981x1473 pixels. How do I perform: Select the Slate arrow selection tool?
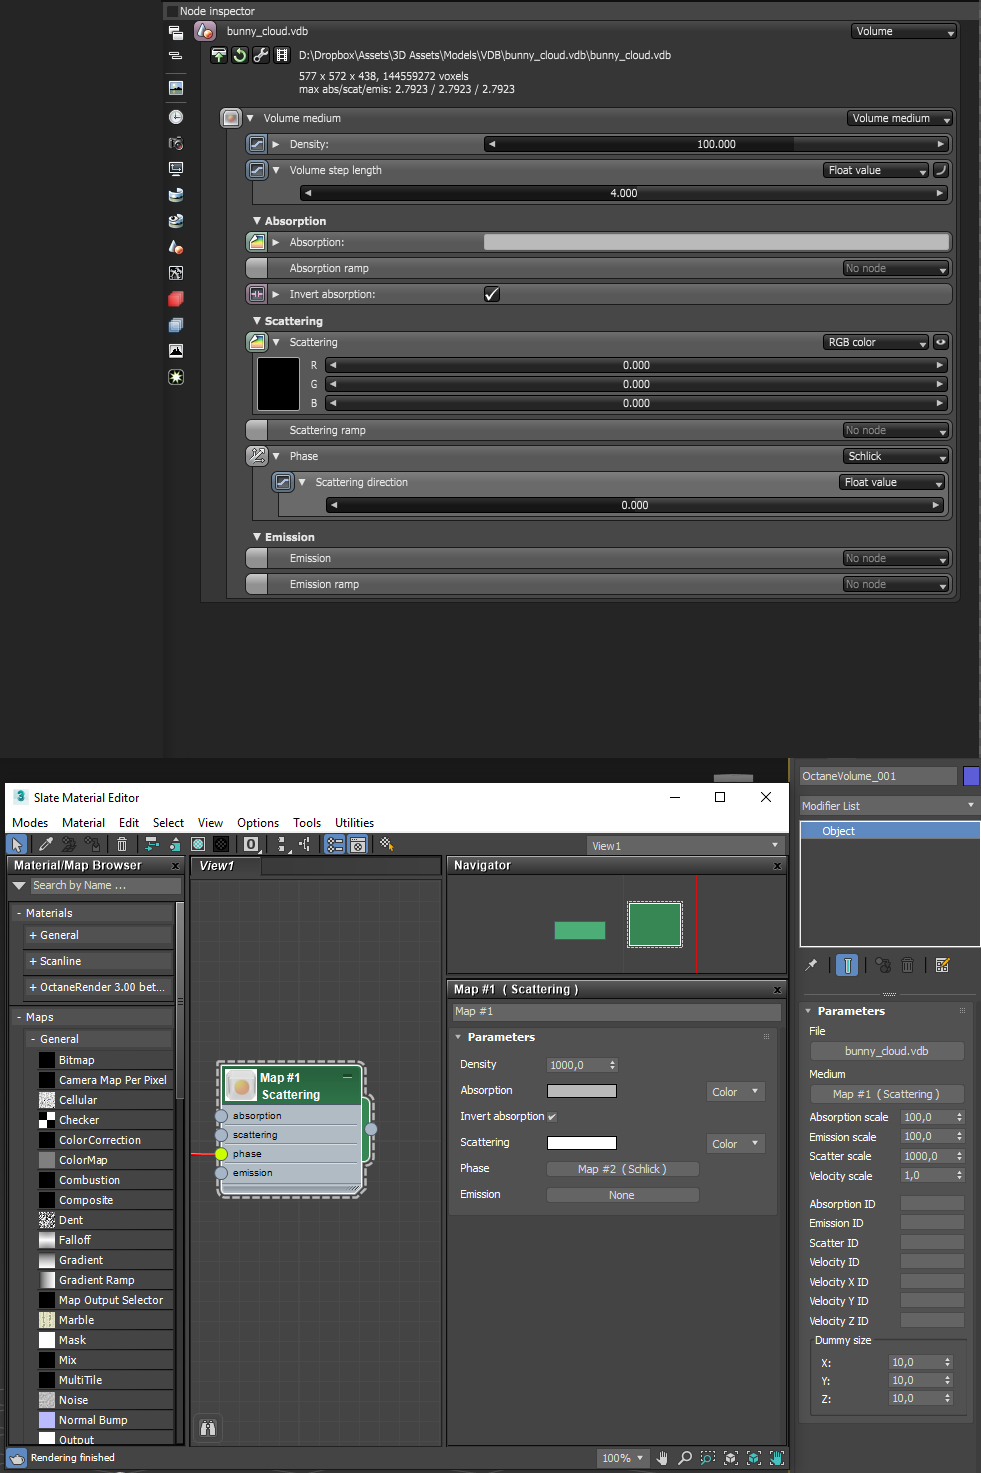click(x=17, y=845)
